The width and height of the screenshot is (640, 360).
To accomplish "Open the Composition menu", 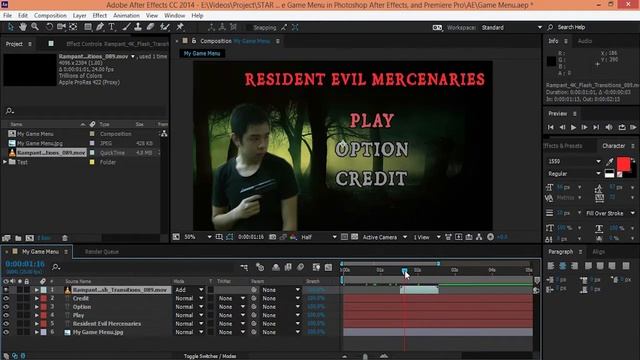I will point(50,16).
